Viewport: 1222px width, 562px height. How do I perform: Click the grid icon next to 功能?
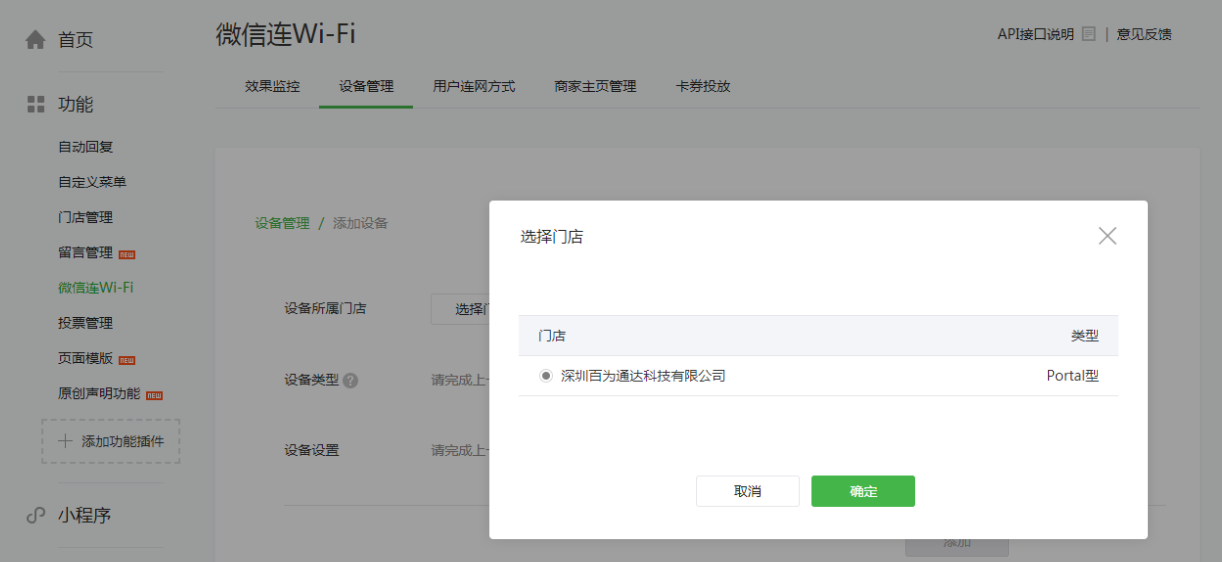click(x=36, y=104)
